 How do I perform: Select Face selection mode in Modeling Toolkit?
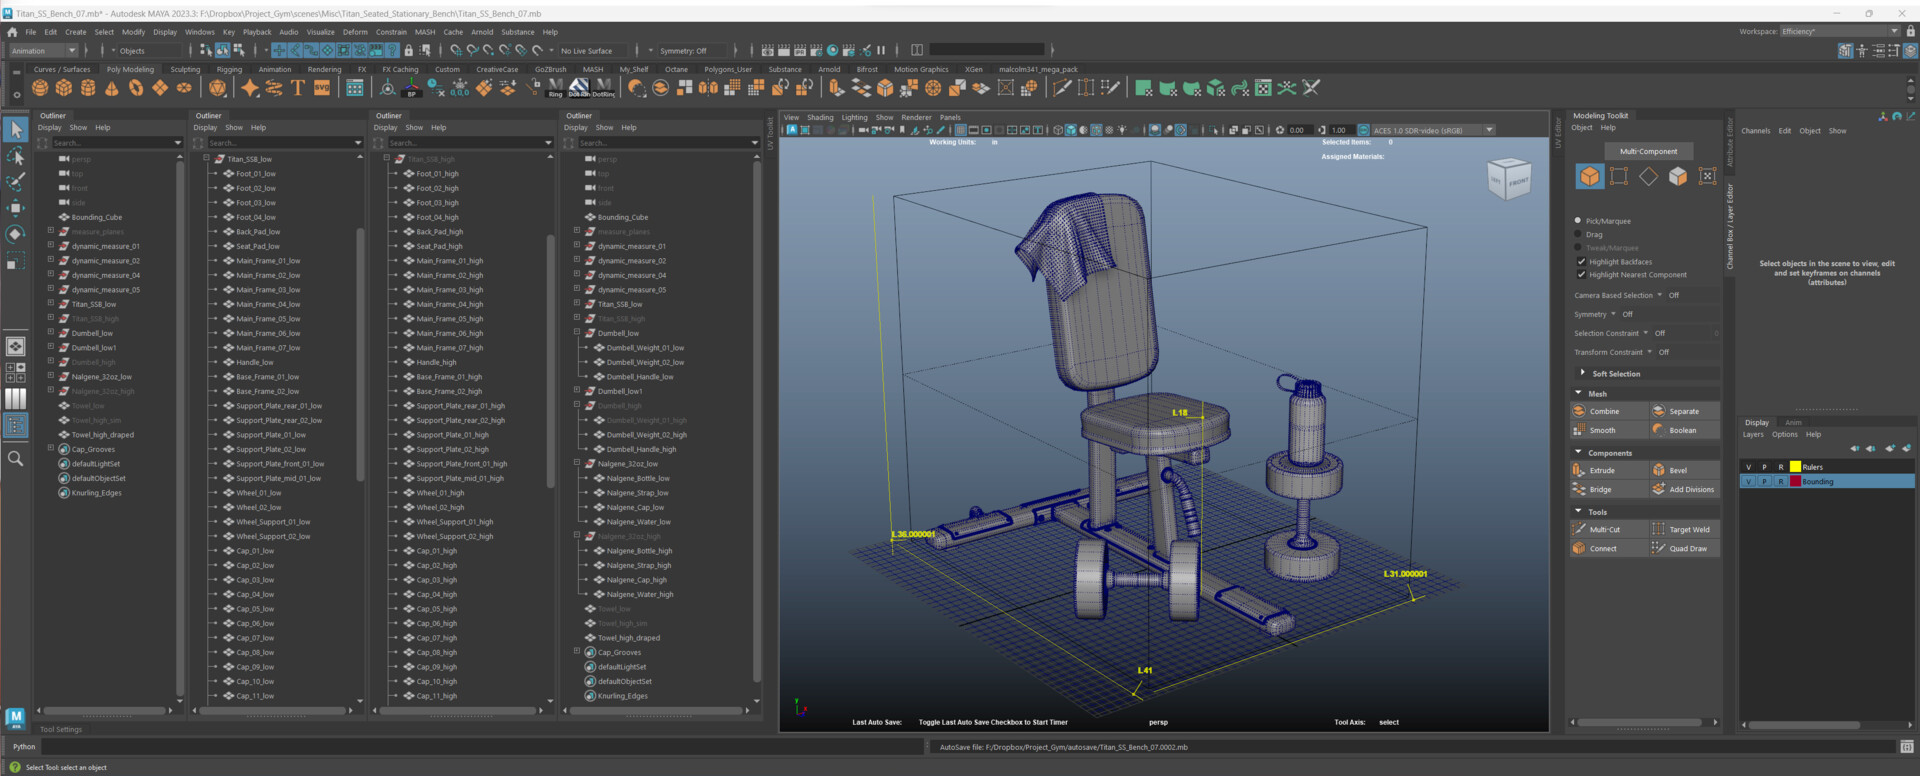(1678, 176)
